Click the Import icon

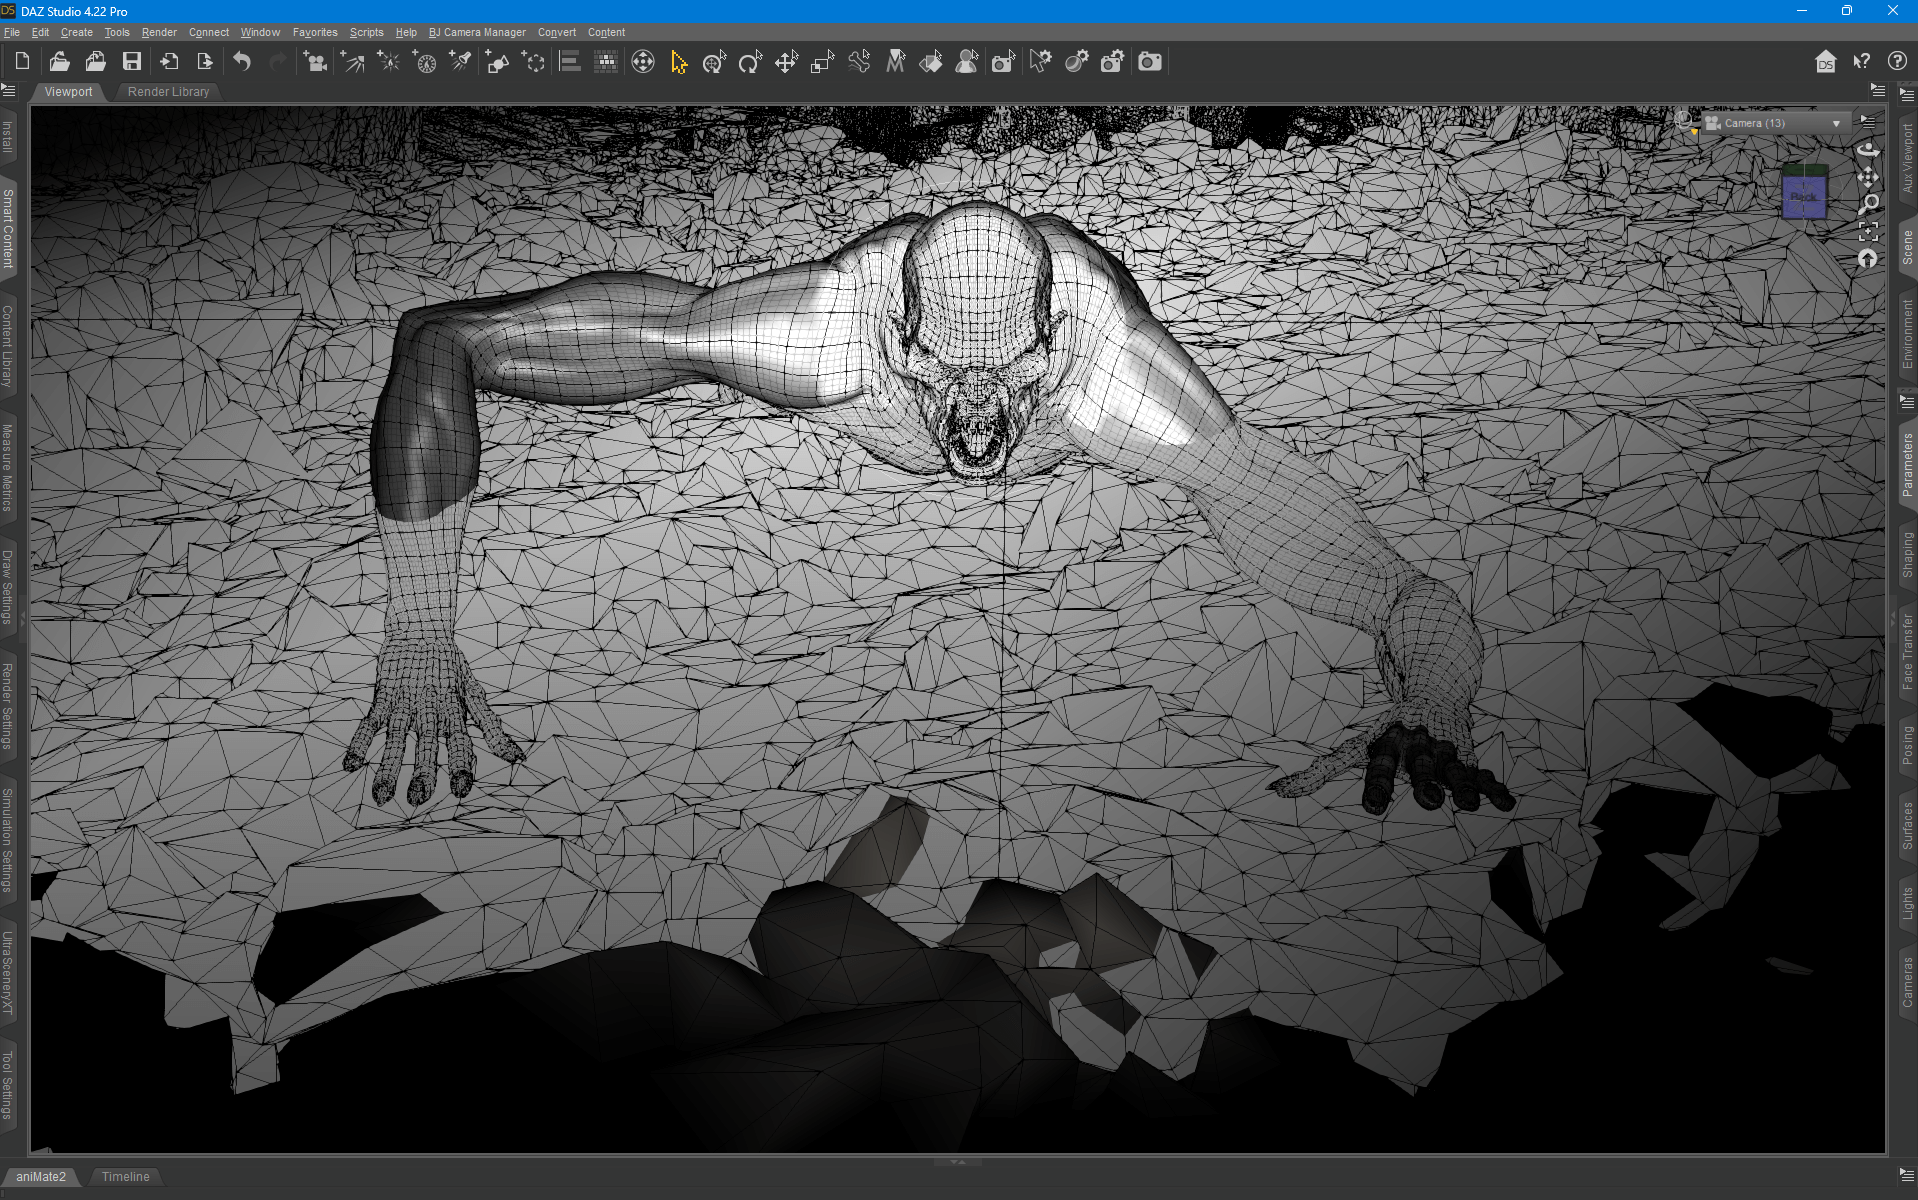tap(169, 62)
